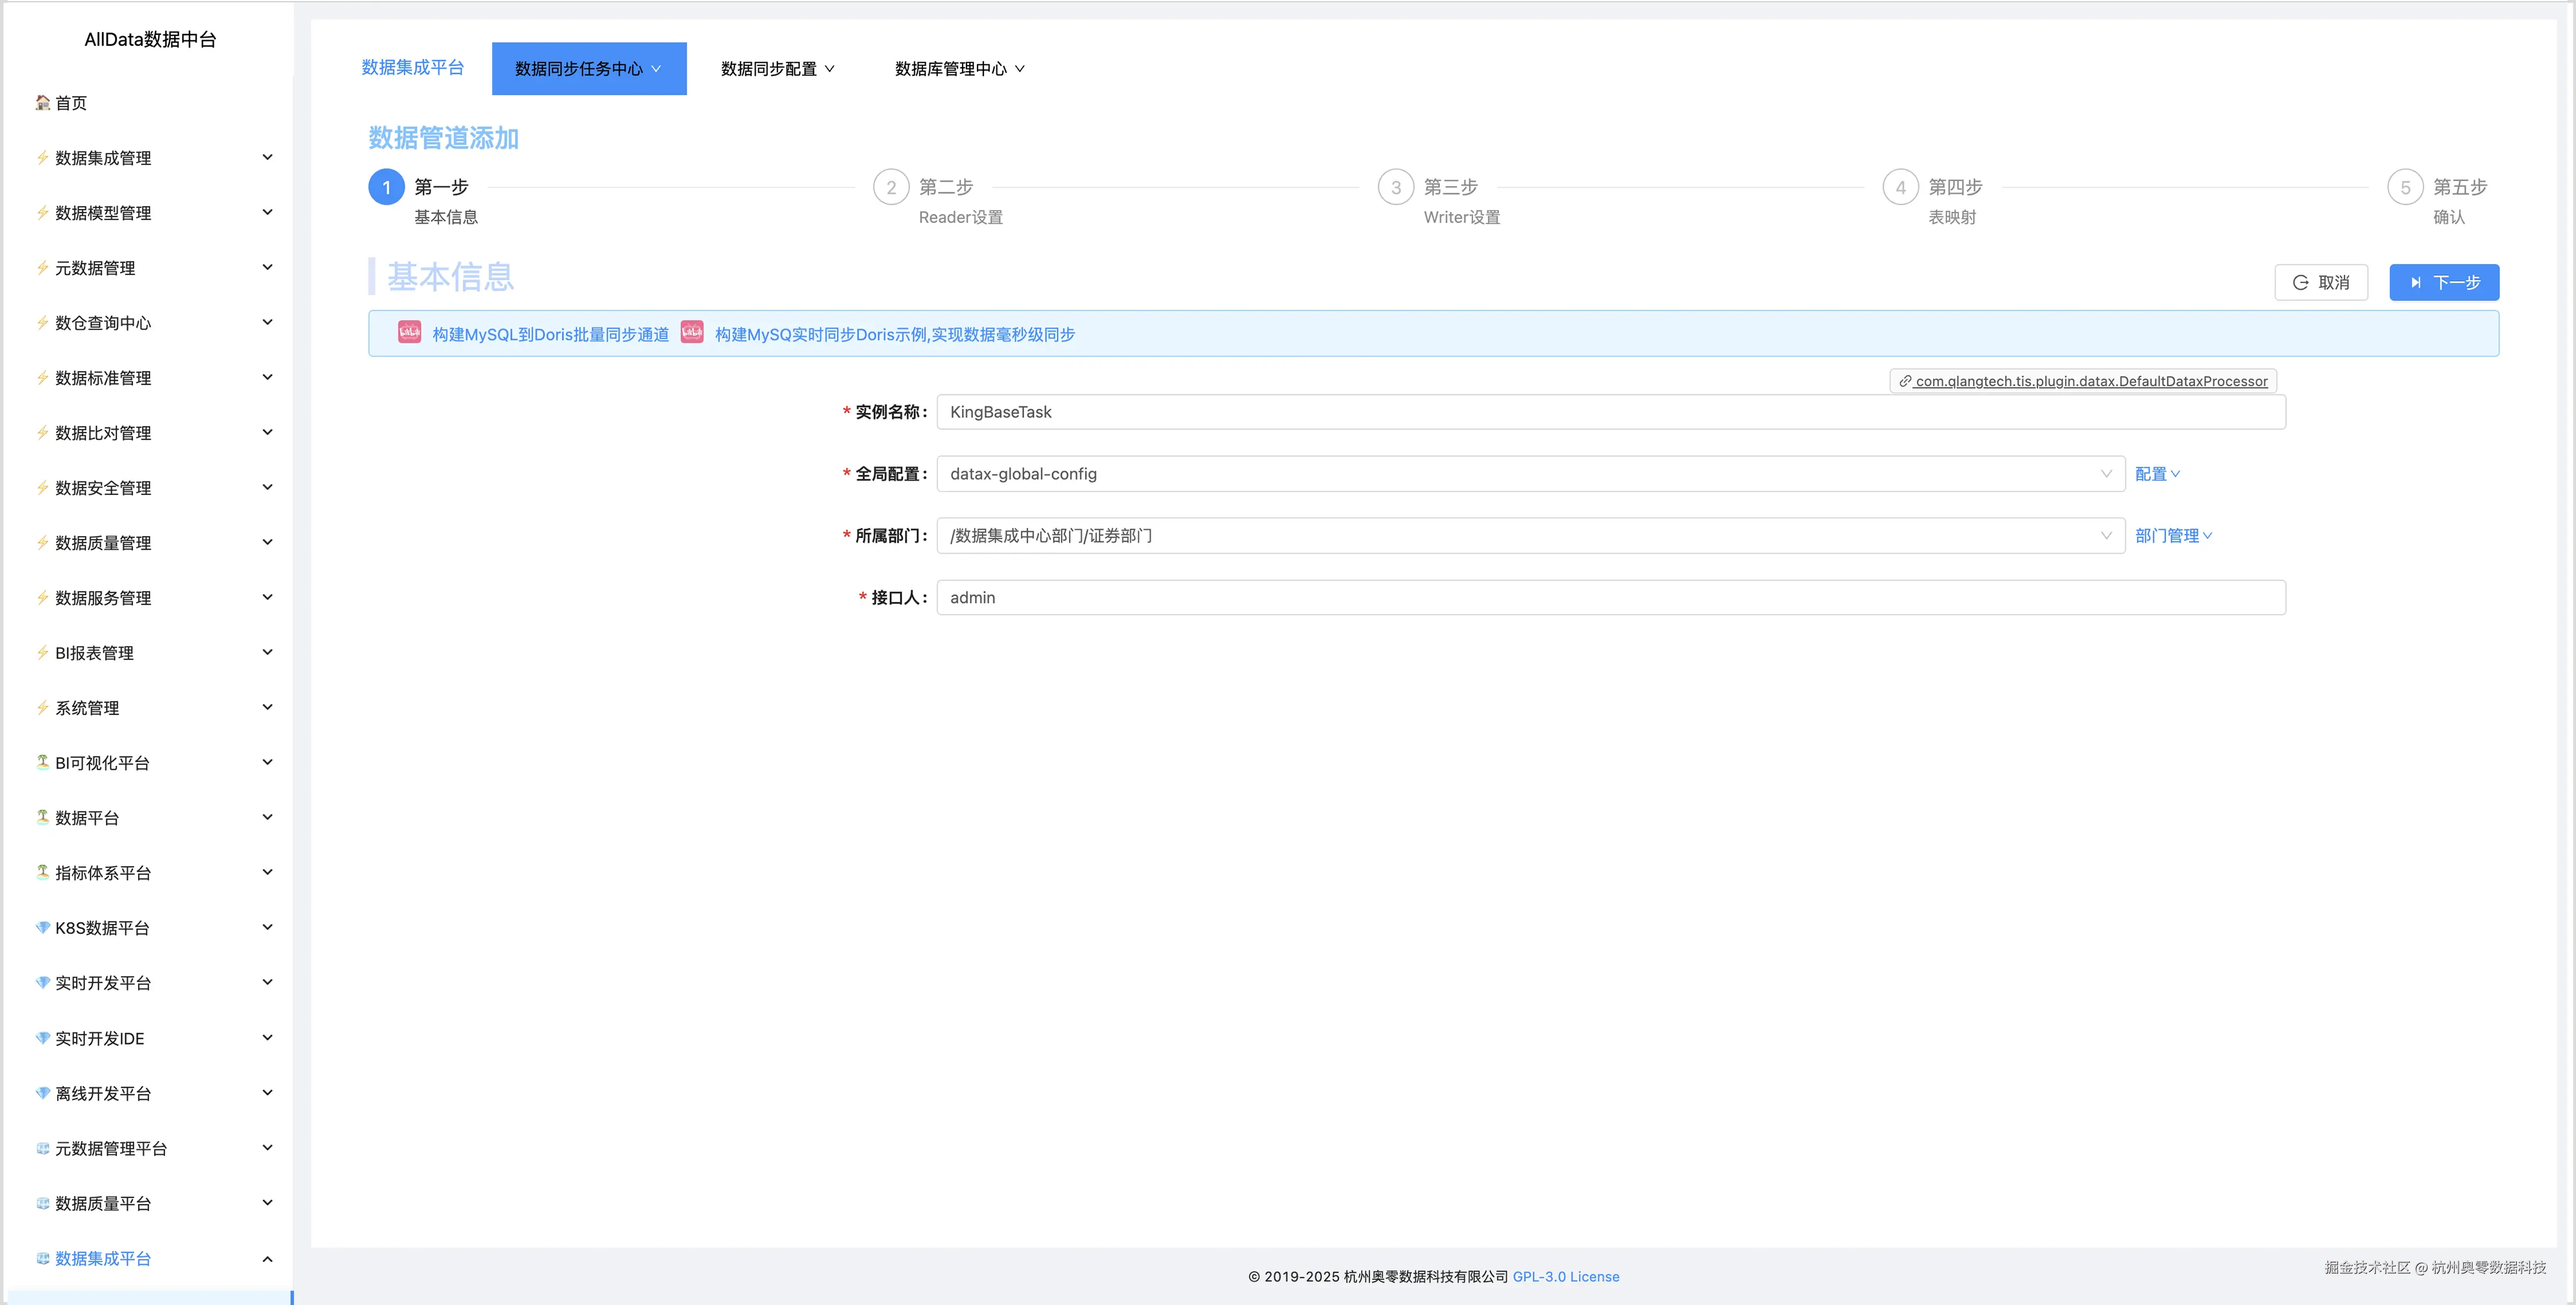The image size is (2576, 1305).
Task: Select the K8S数据平台 sidebar icon
Action: pyautogui.click(x=41, y=927)
